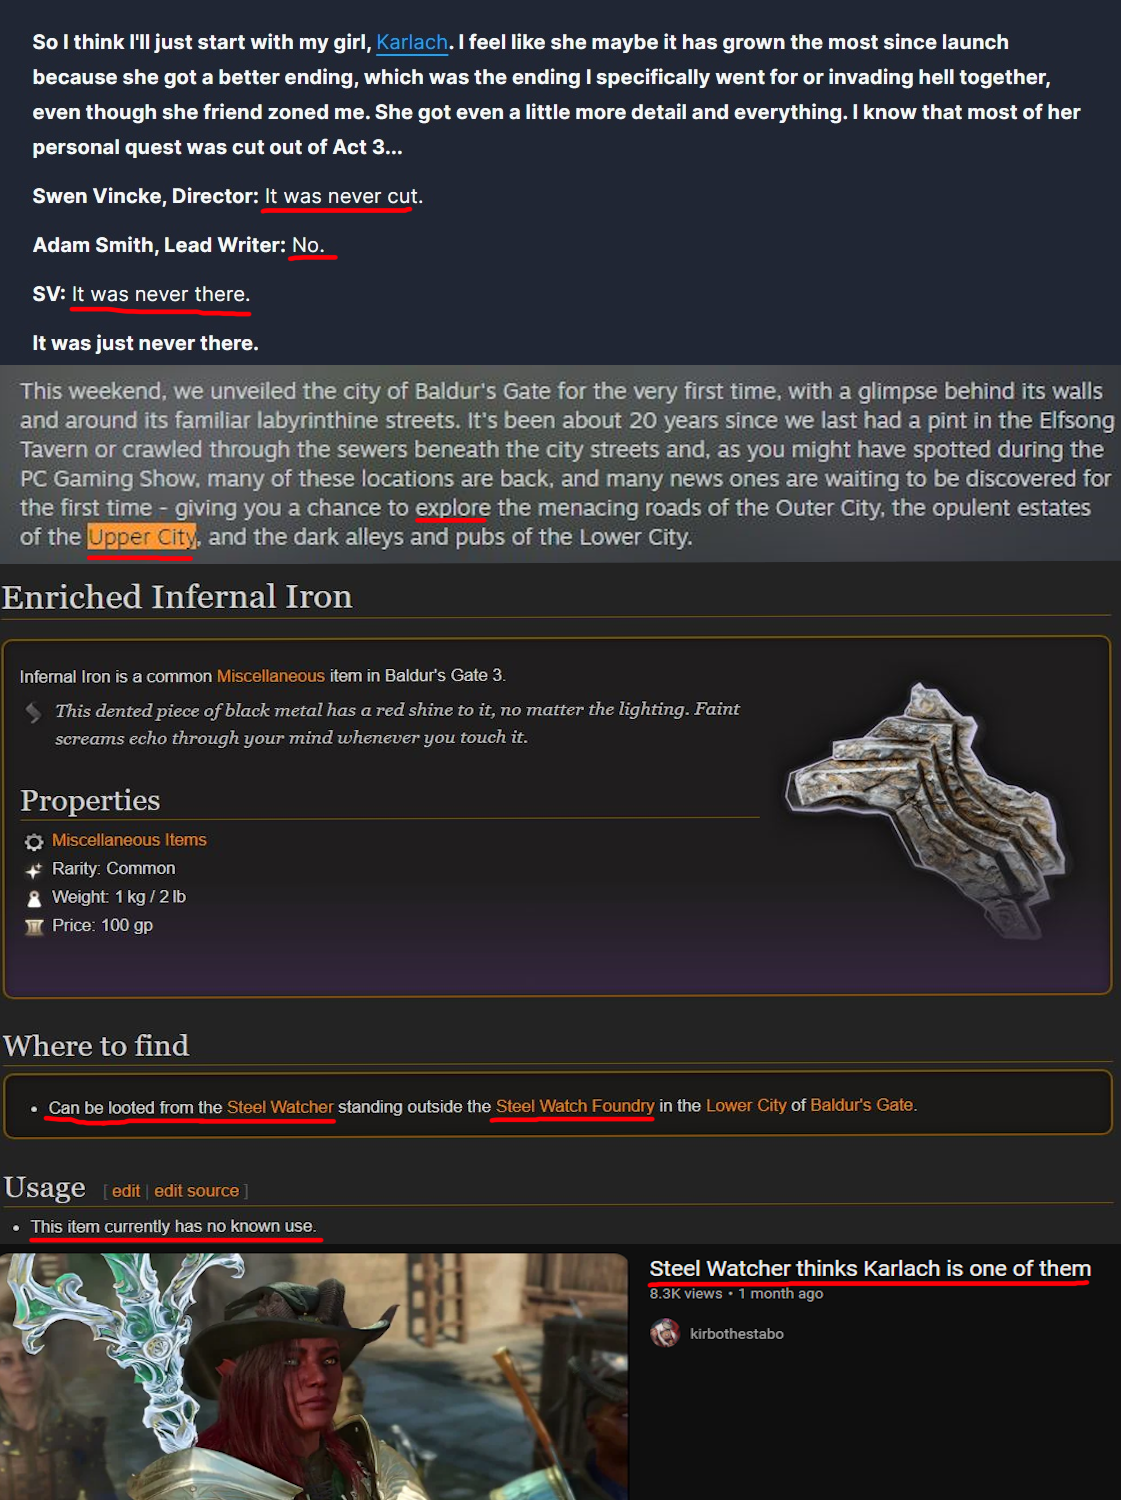This screenshot has height=1500, width=1121.
Task: Click the Miscellaneous Items gear icon
Action: [x=34, y=841]
